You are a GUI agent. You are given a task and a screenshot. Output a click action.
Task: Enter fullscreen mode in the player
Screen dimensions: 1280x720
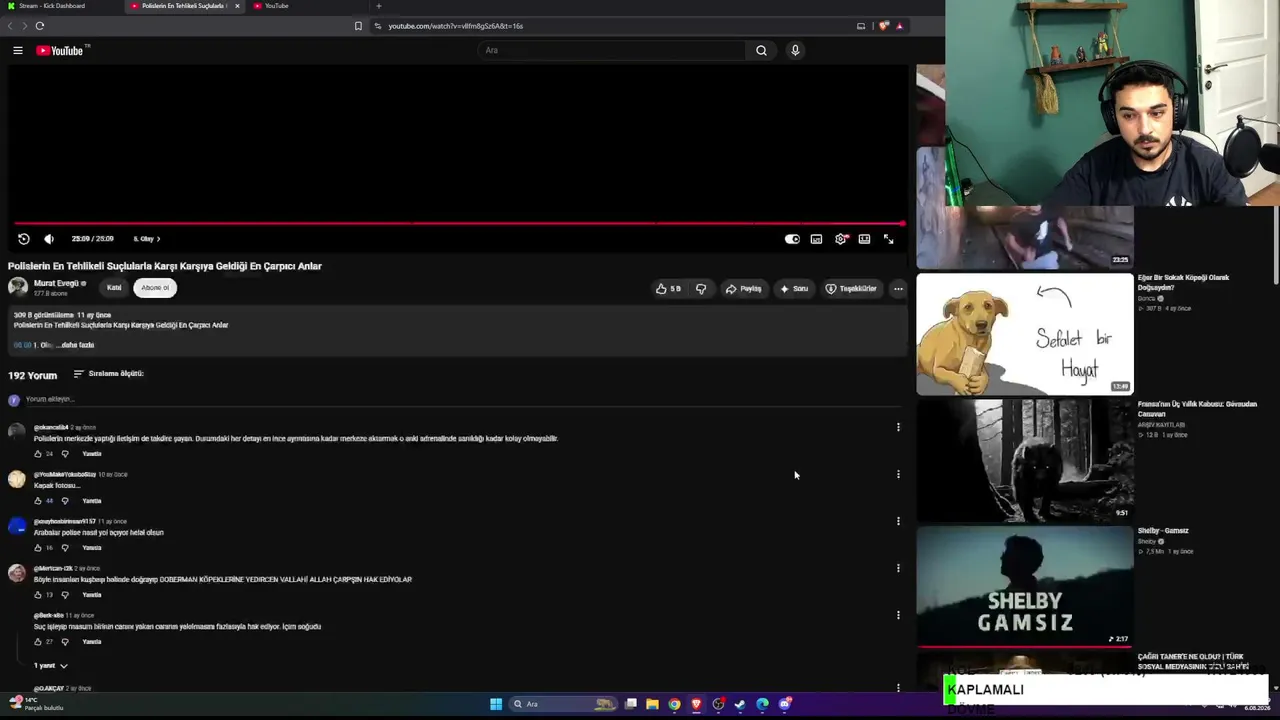click(x=888, y=239)
